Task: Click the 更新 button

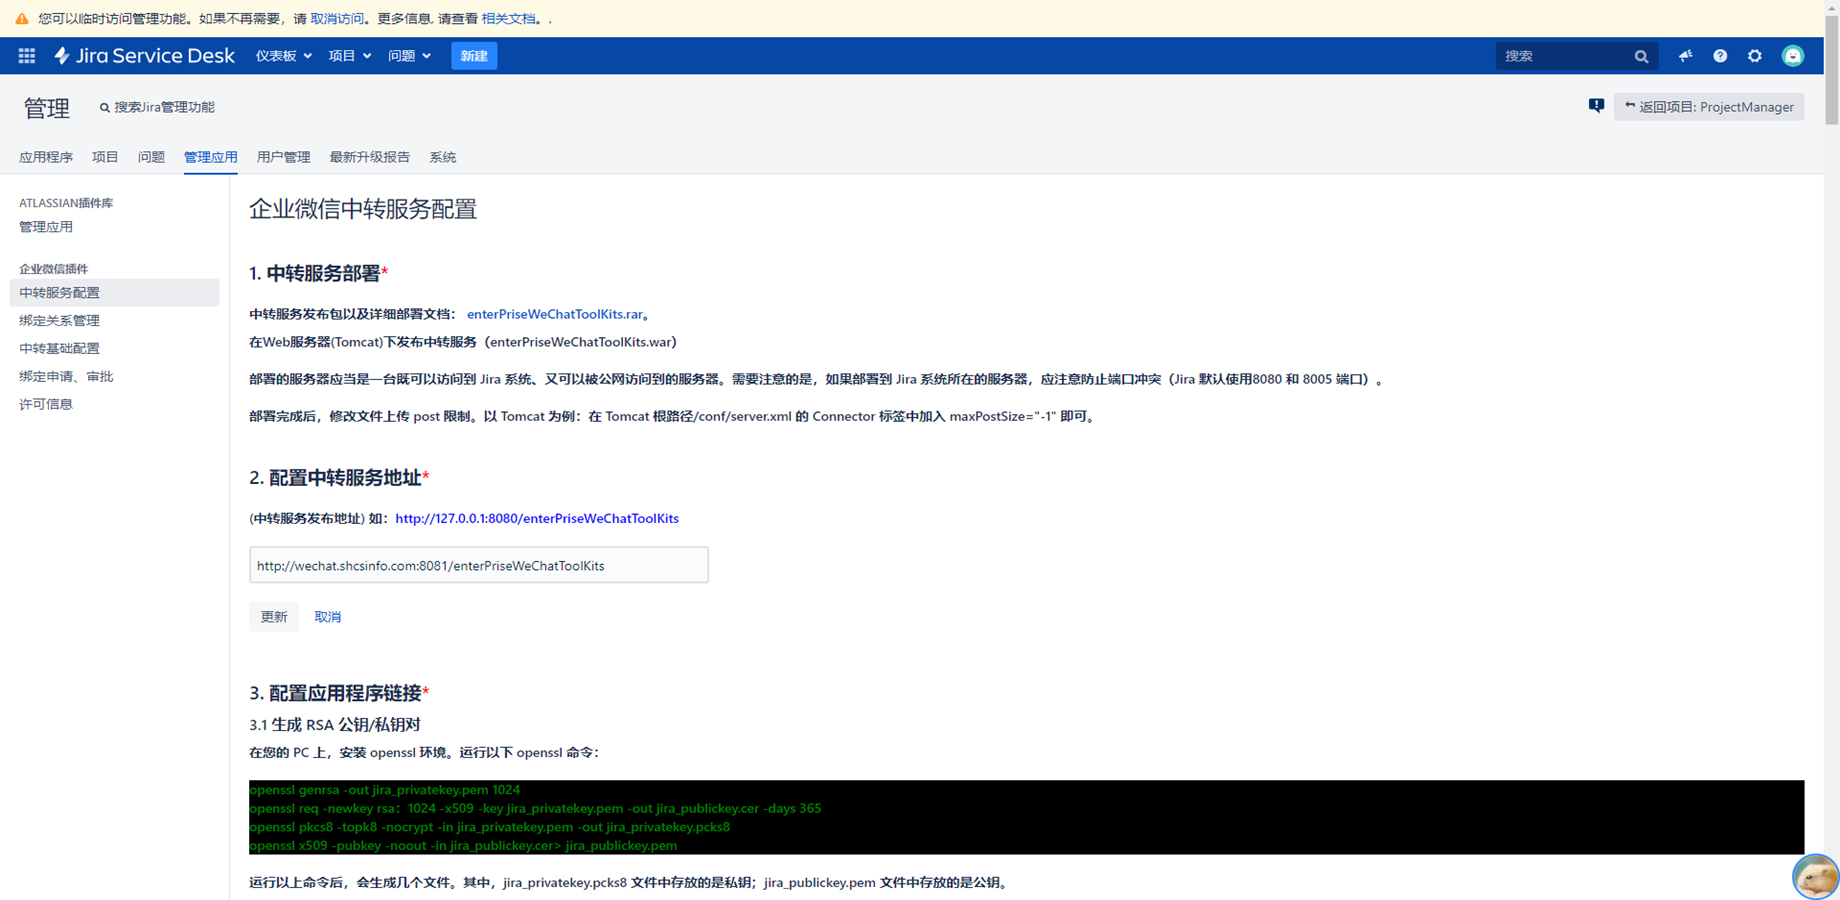Action: (273, 617)
